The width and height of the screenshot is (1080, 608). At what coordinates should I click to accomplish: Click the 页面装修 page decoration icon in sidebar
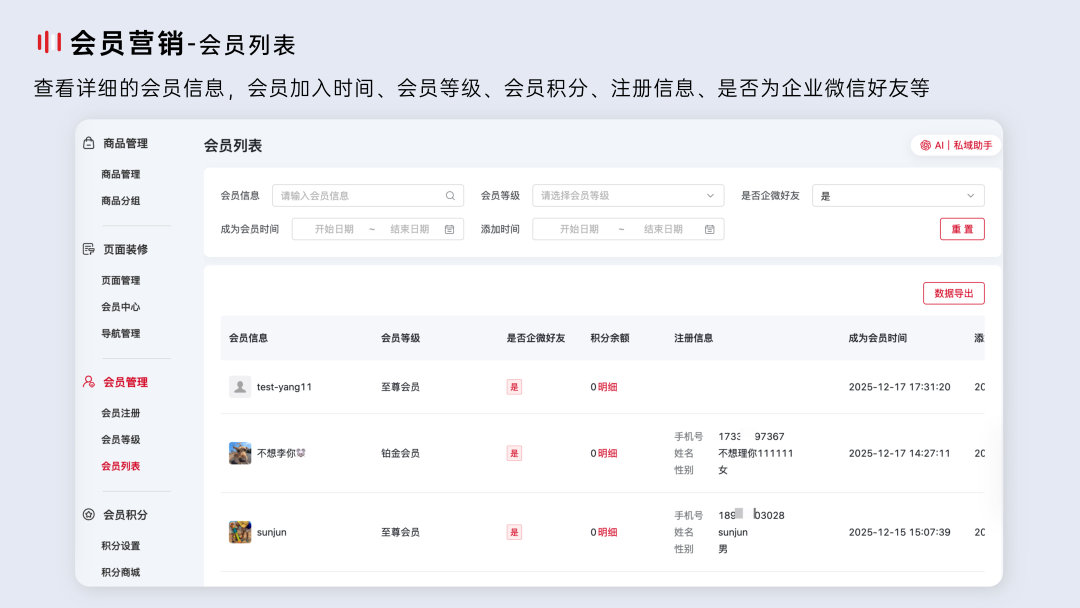click(x=90, y=249)
